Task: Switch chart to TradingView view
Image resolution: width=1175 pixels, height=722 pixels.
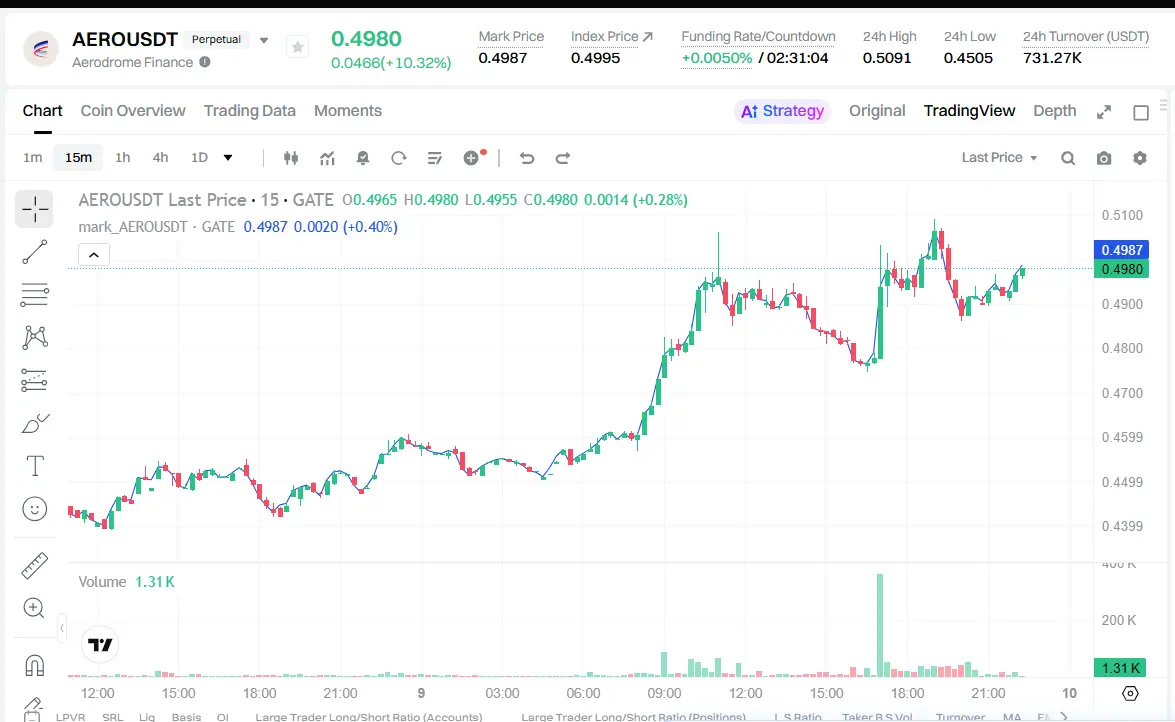Action: pyautogui.click(x=969, y=111)
